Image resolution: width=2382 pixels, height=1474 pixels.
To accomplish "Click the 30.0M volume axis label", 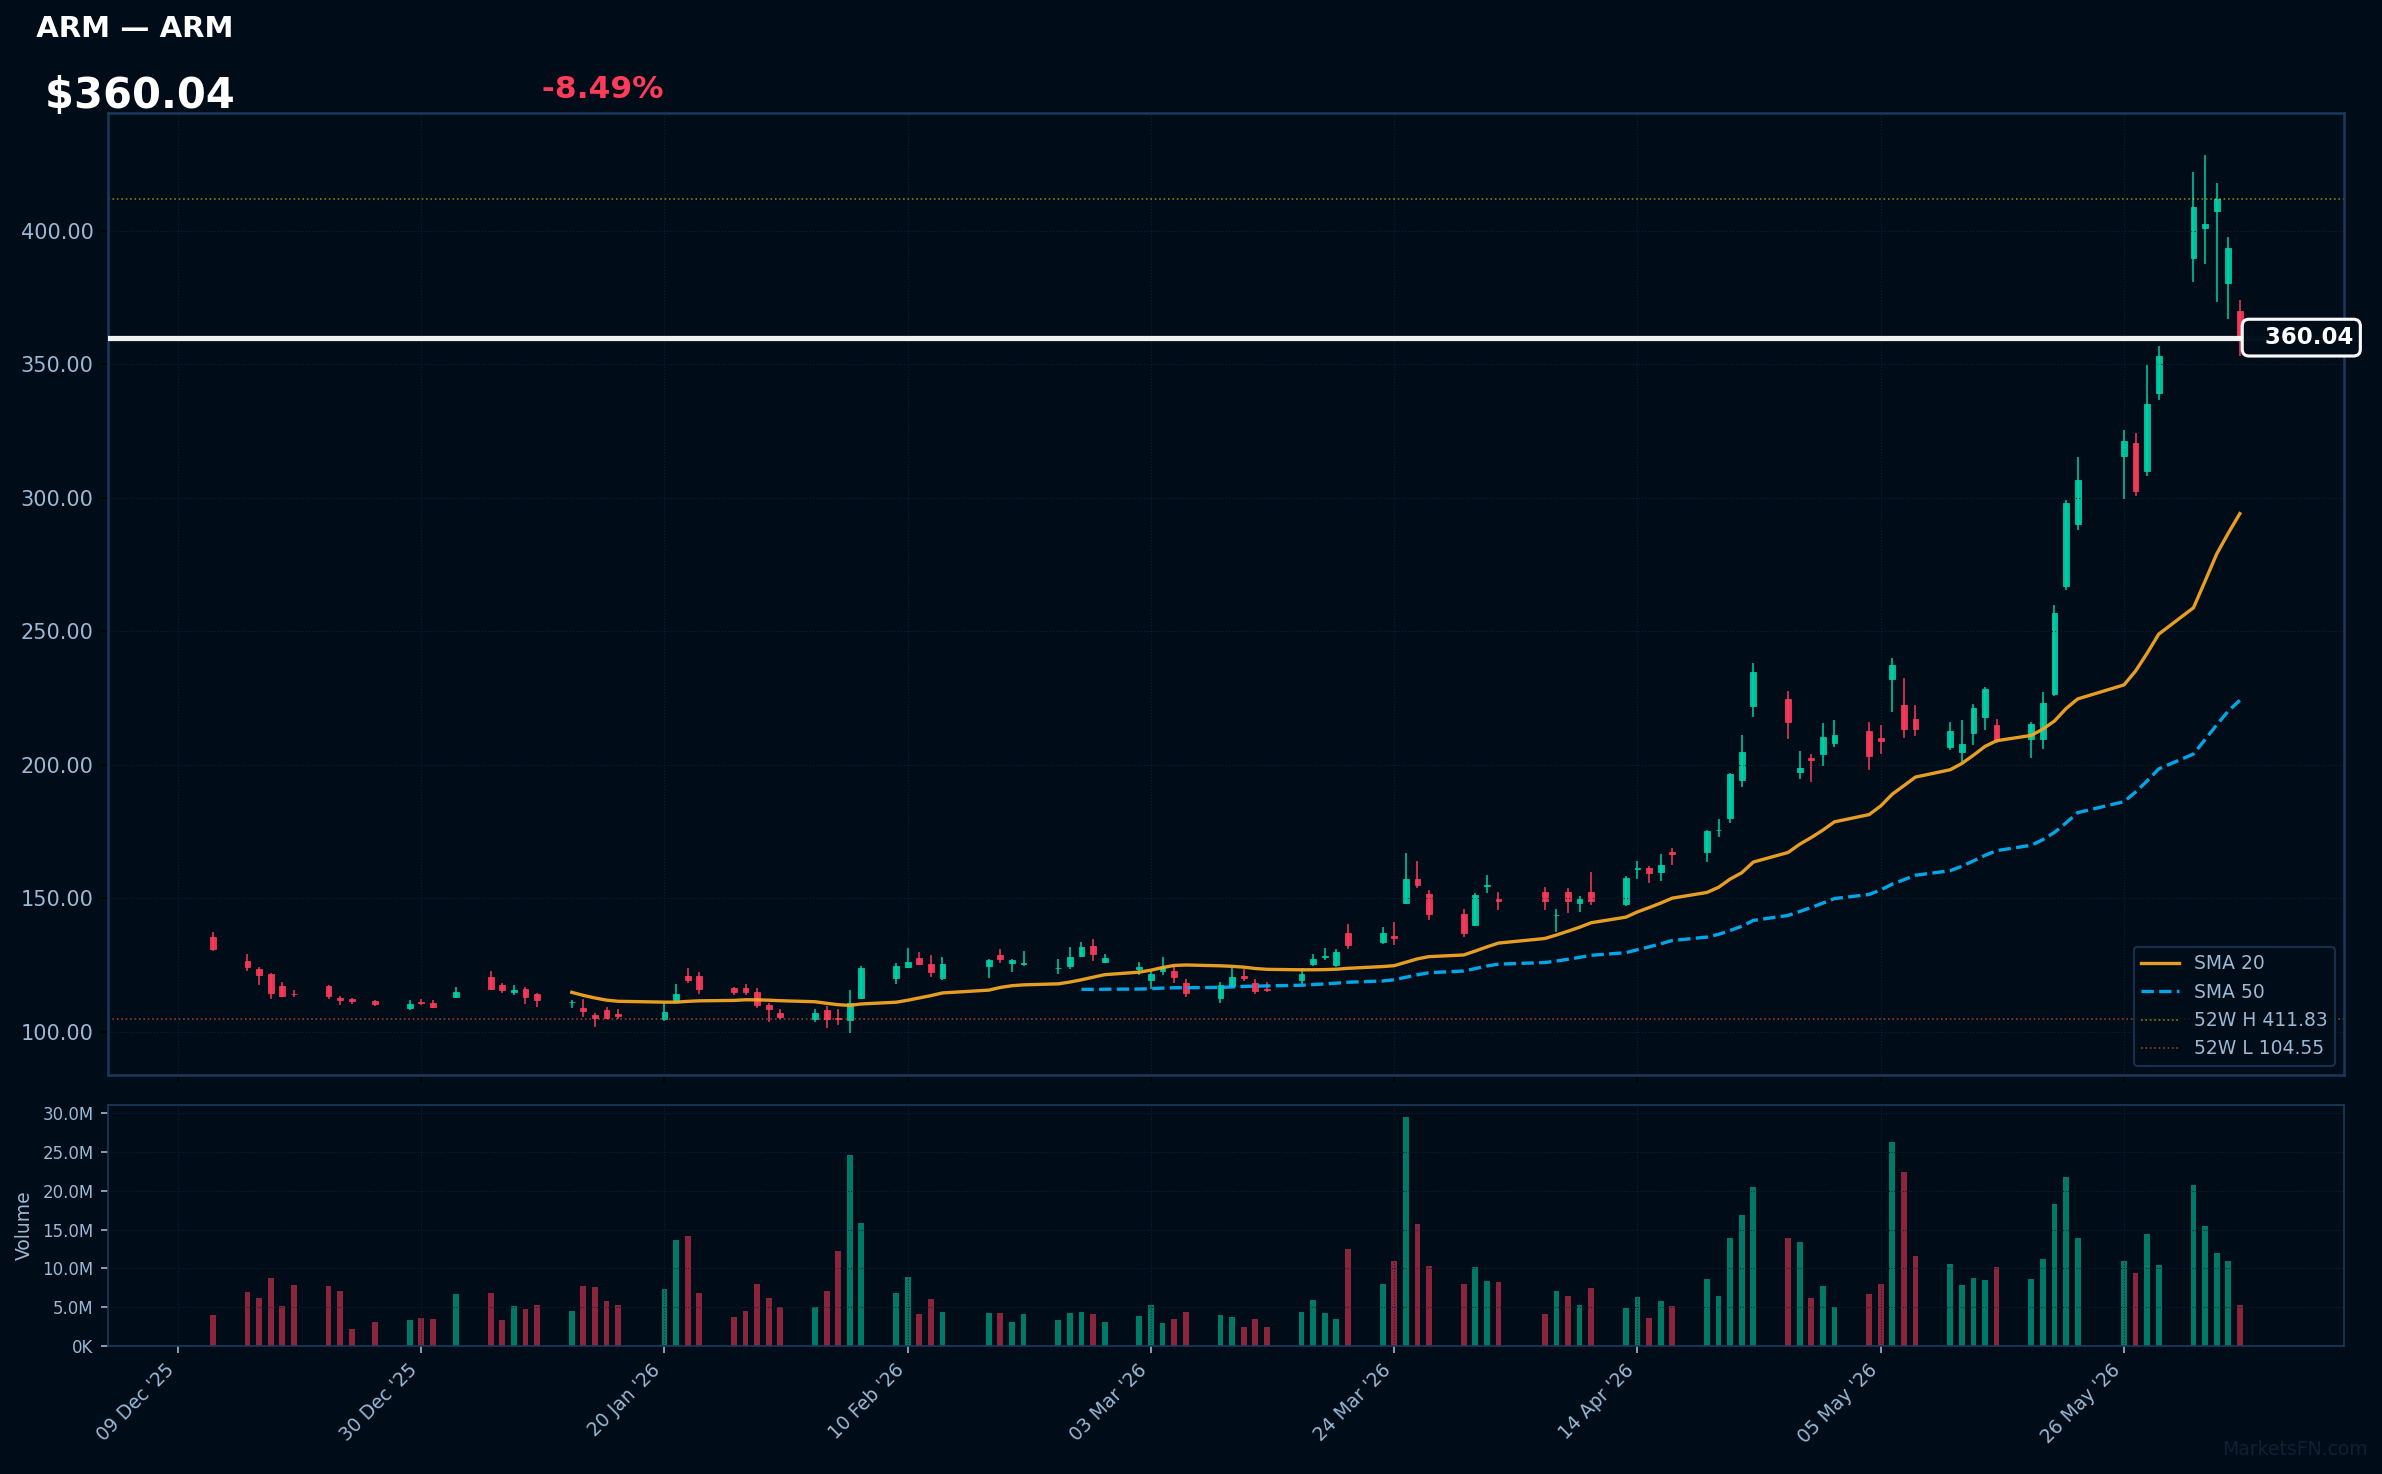I will 68,1114.
